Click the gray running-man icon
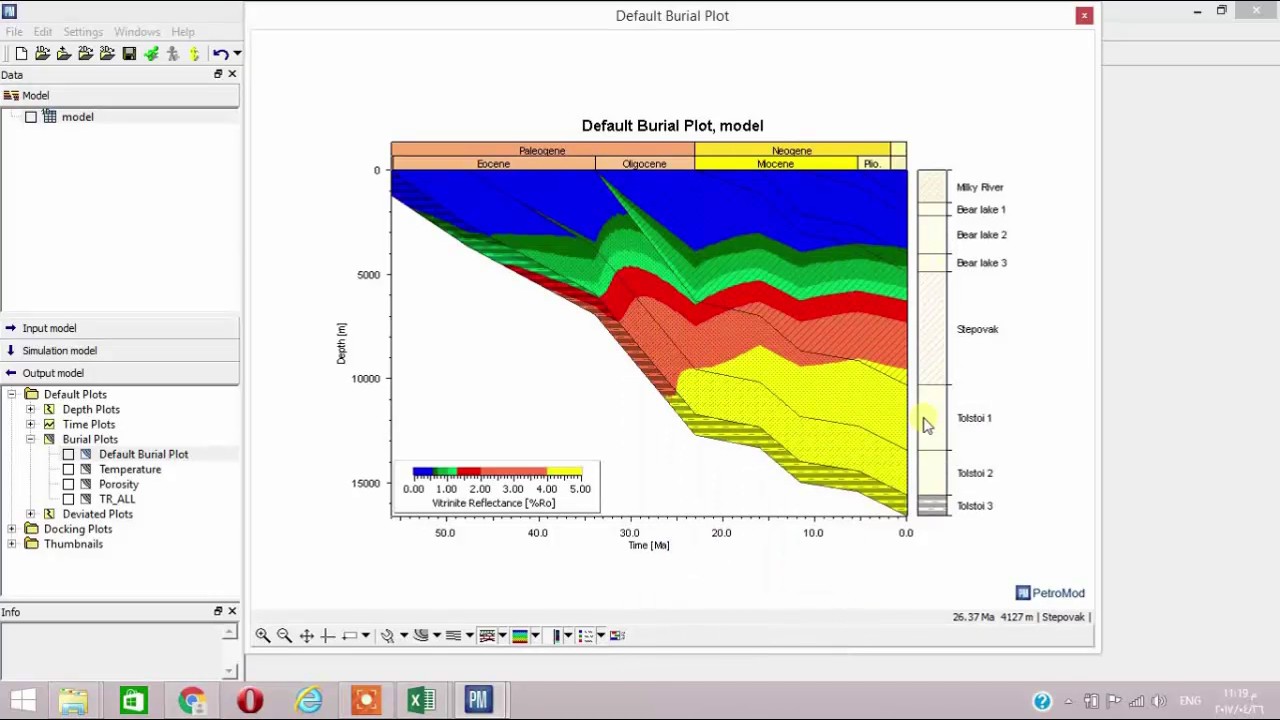The width and height of the screenshot is (1280, 720). [173, 54]
